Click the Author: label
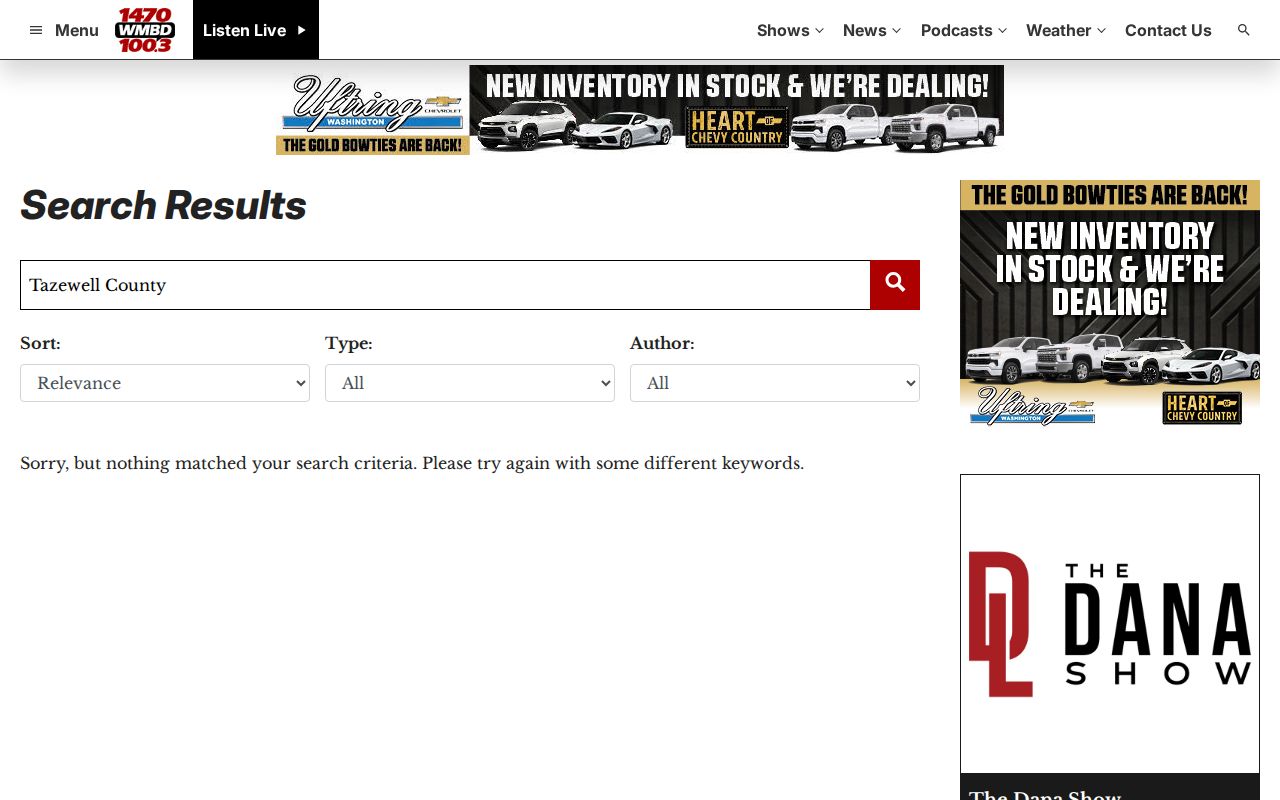 pyautogui.click(x=662, y=343)
